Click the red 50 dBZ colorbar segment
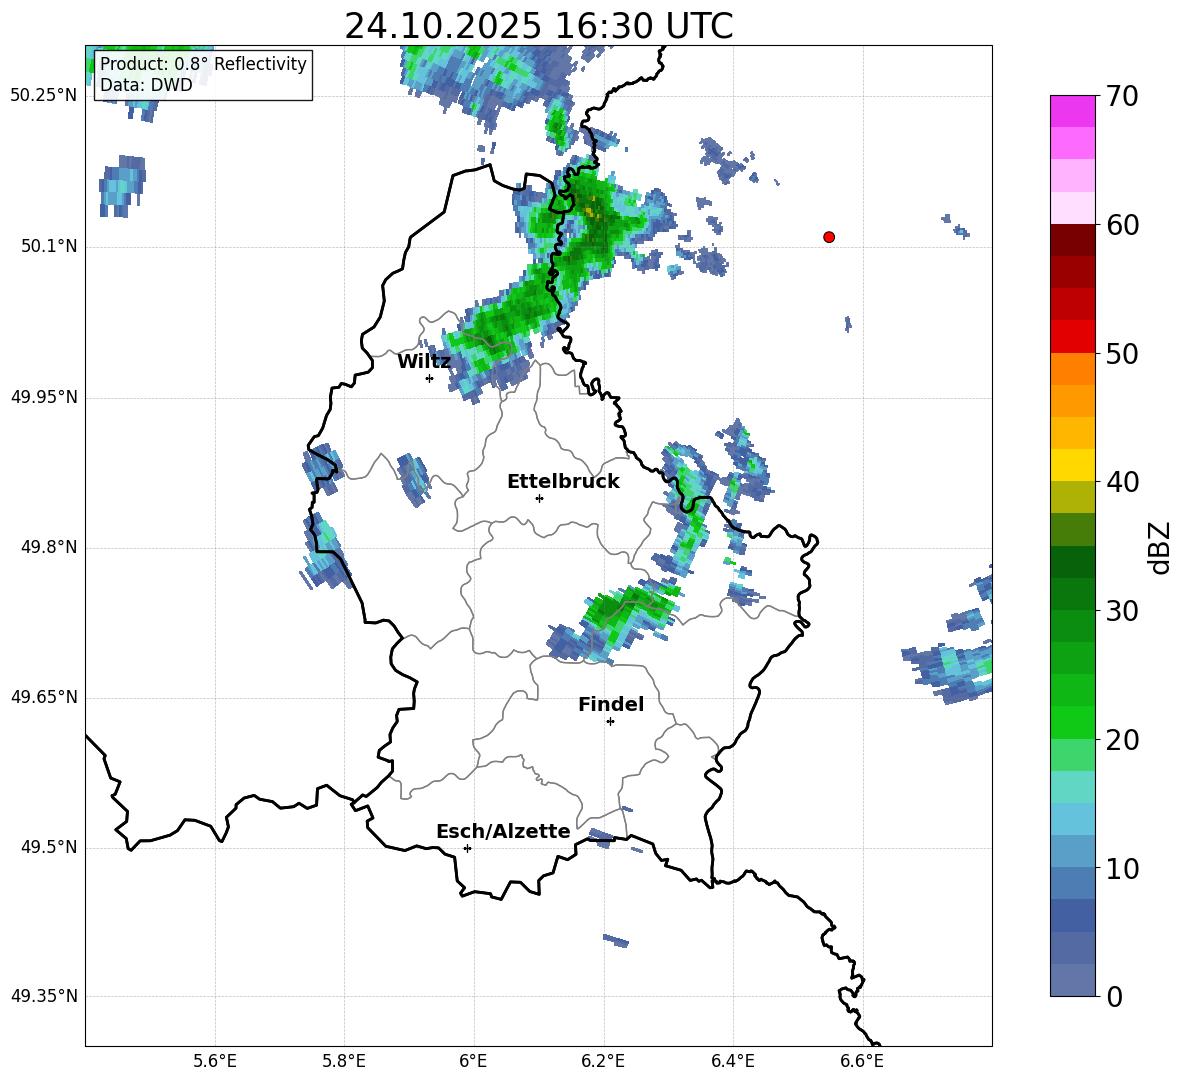 tap(1072, 336)
